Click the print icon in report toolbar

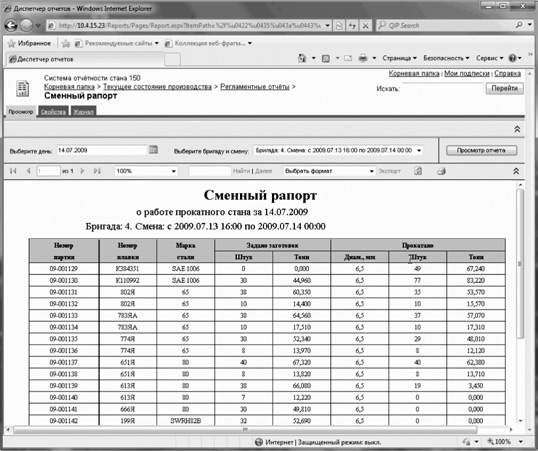441,171
